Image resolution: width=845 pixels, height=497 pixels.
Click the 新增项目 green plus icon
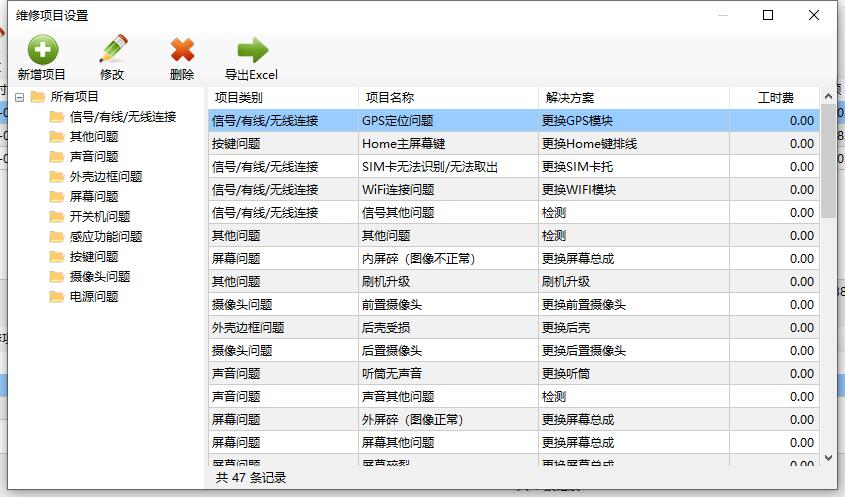pyautogui.click(x=42, y=49)
